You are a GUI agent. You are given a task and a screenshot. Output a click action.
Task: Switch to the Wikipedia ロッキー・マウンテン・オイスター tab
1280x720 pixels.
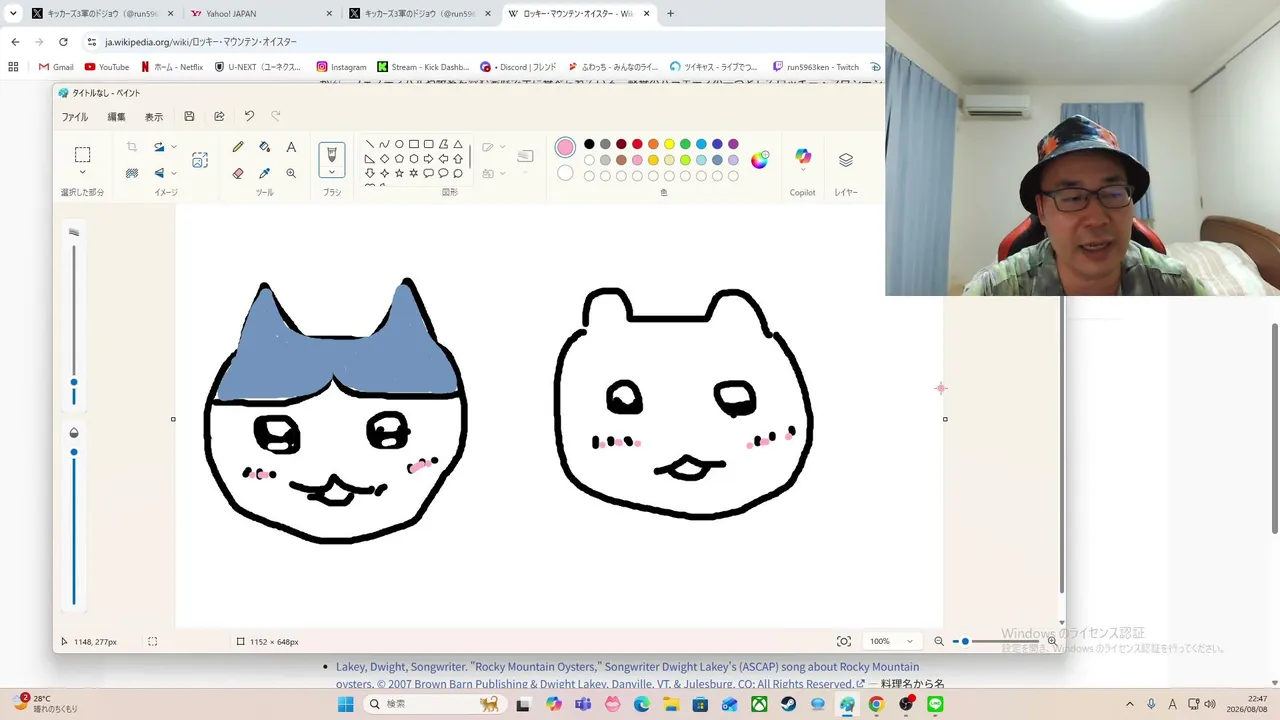580,14
